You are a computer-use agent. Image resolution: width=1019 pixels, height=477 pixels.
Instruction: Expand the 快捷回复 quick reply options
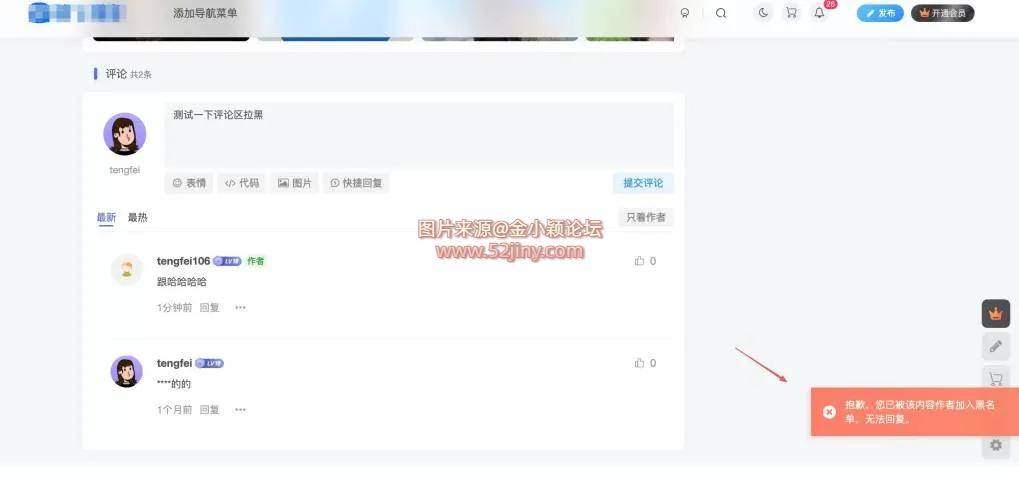click(356, 183)
